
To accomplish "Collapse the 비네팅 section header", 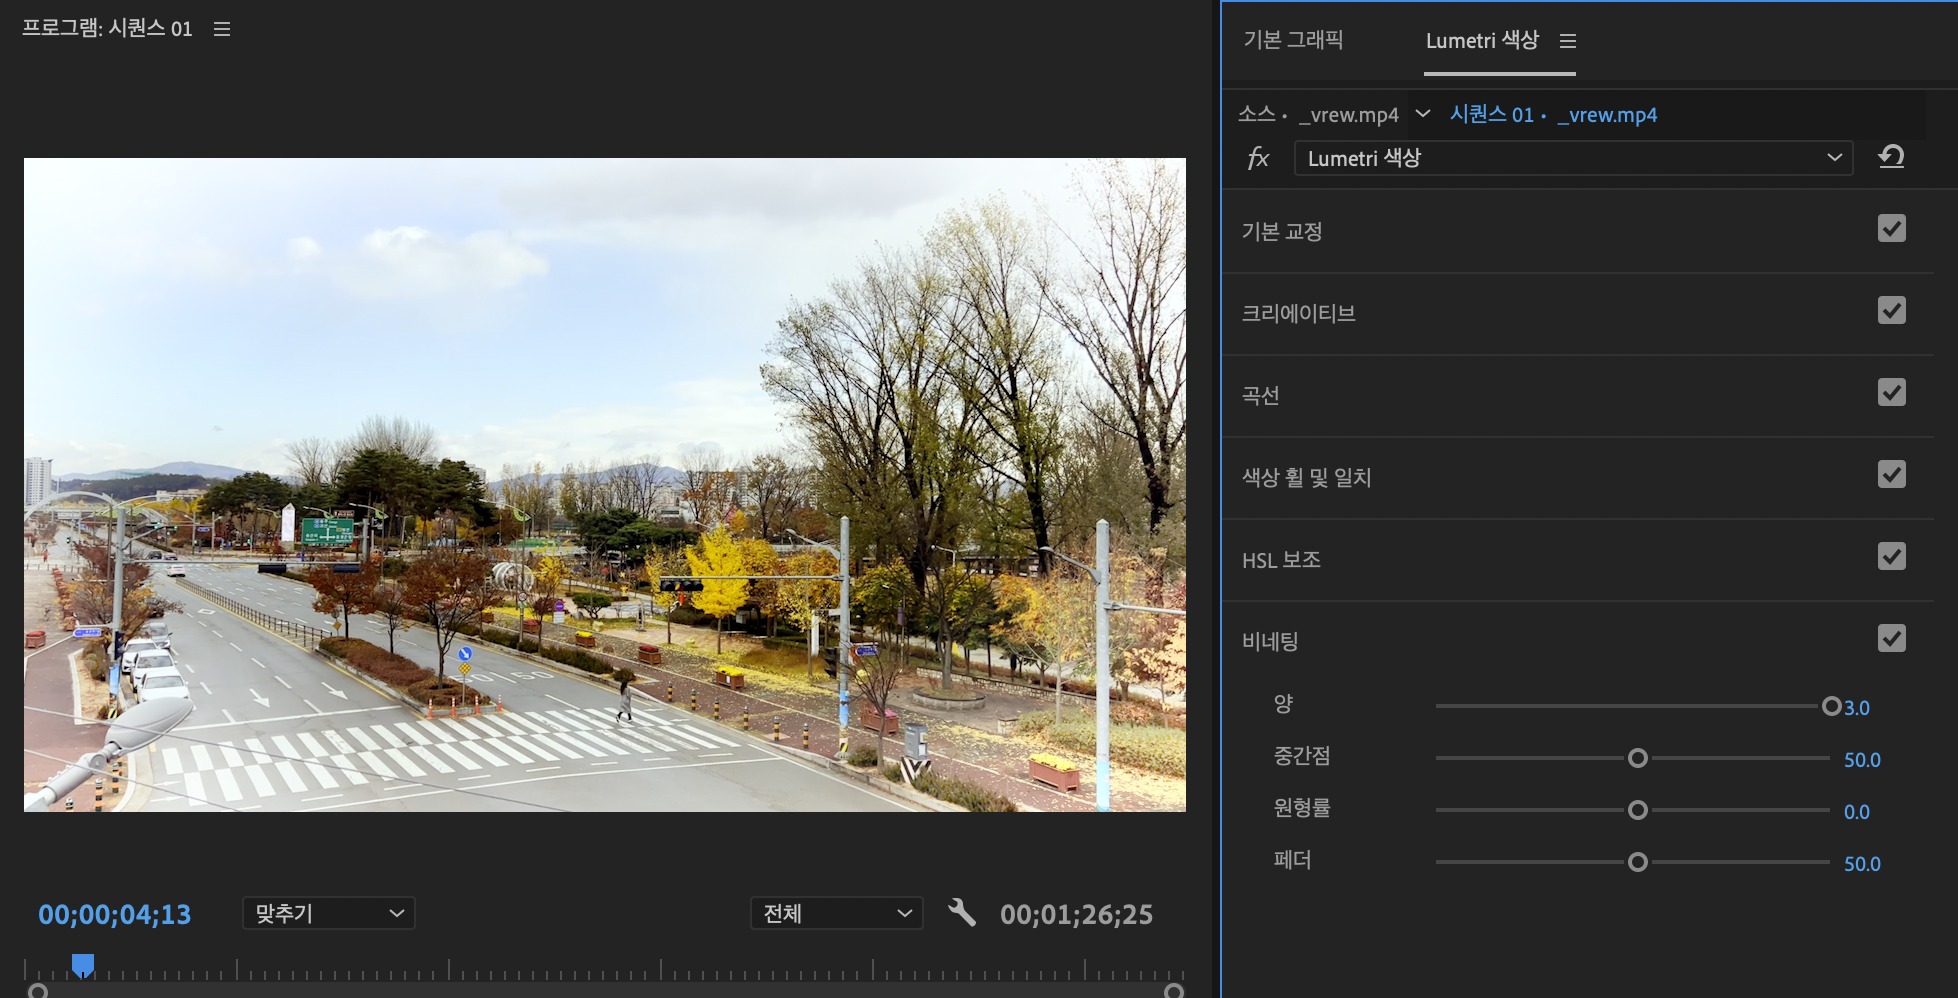I will [x=1270, y=641].
